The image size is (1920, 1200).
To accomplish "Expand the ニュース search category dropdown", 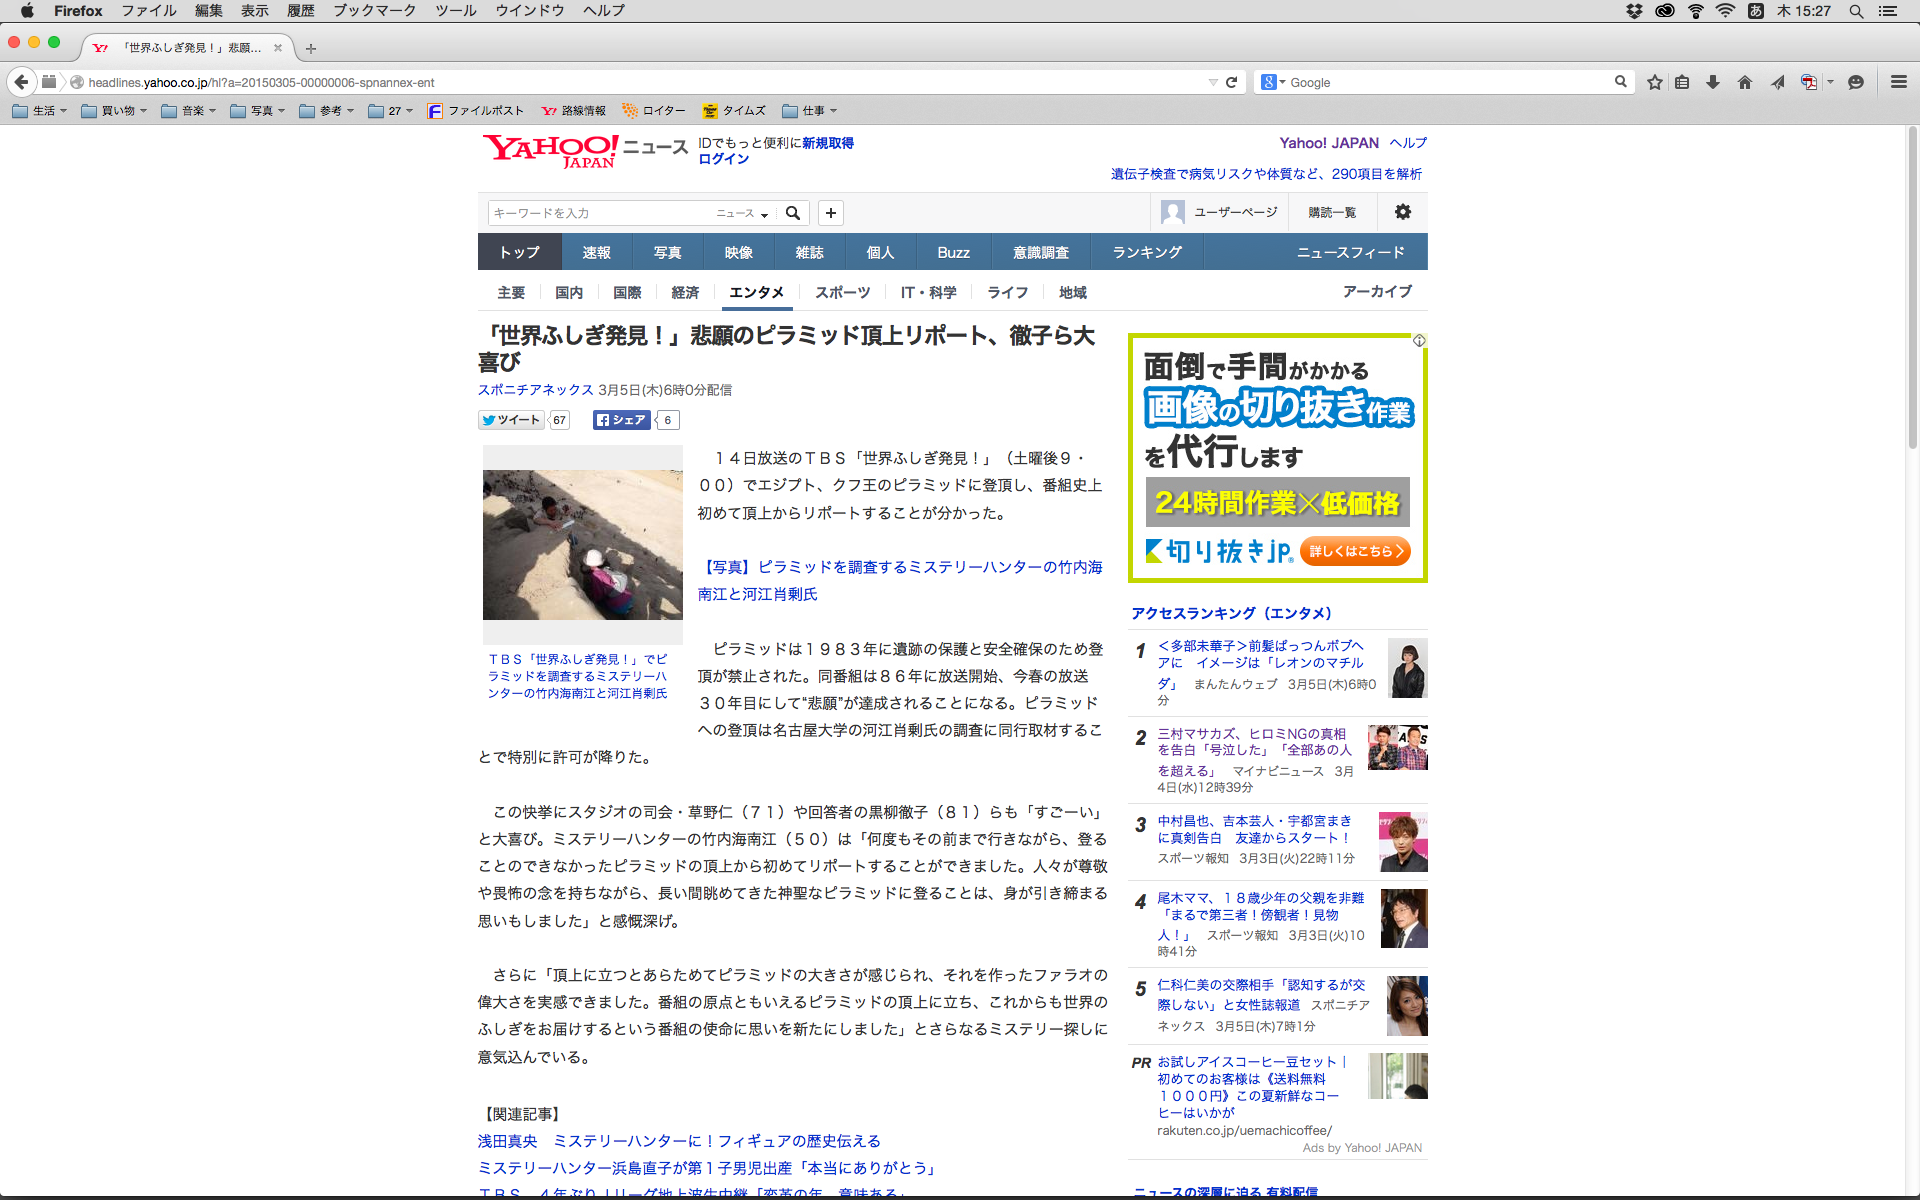I will 742,213.
